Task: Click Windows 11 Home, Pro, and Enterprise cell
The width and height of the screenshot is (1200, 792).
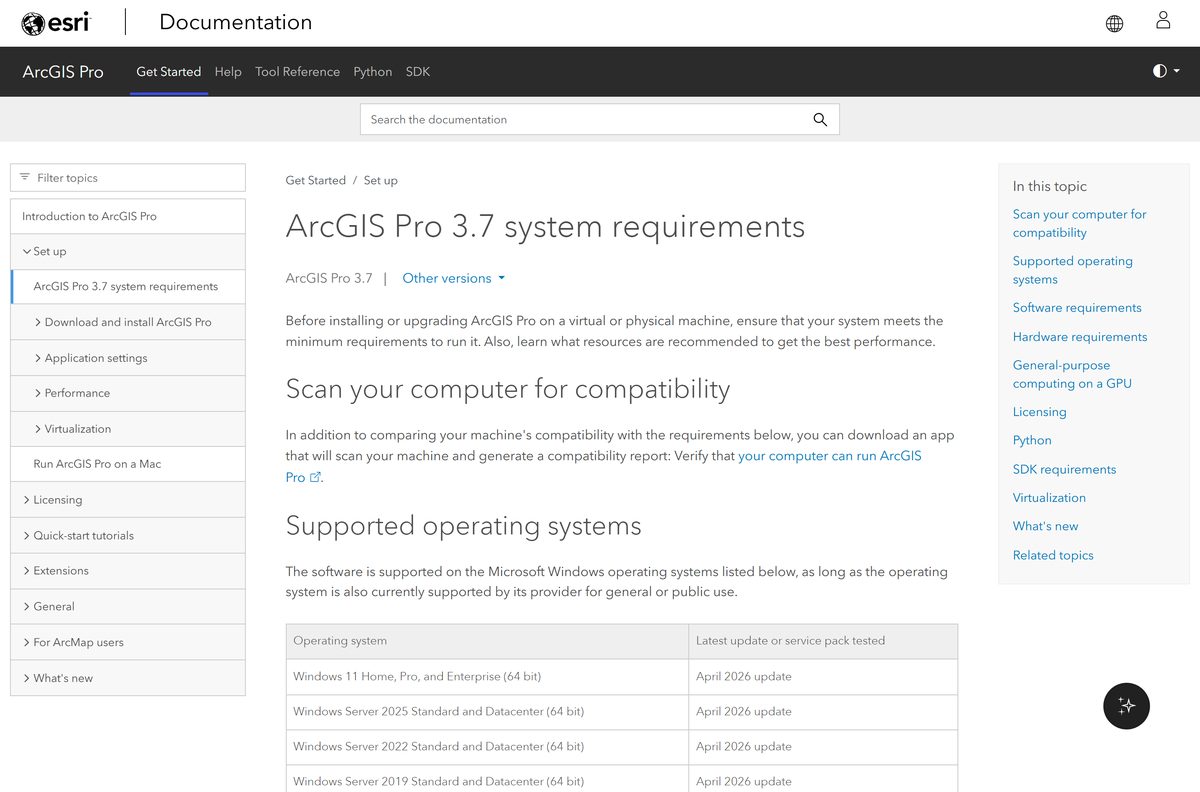Action: click(487, 677)
